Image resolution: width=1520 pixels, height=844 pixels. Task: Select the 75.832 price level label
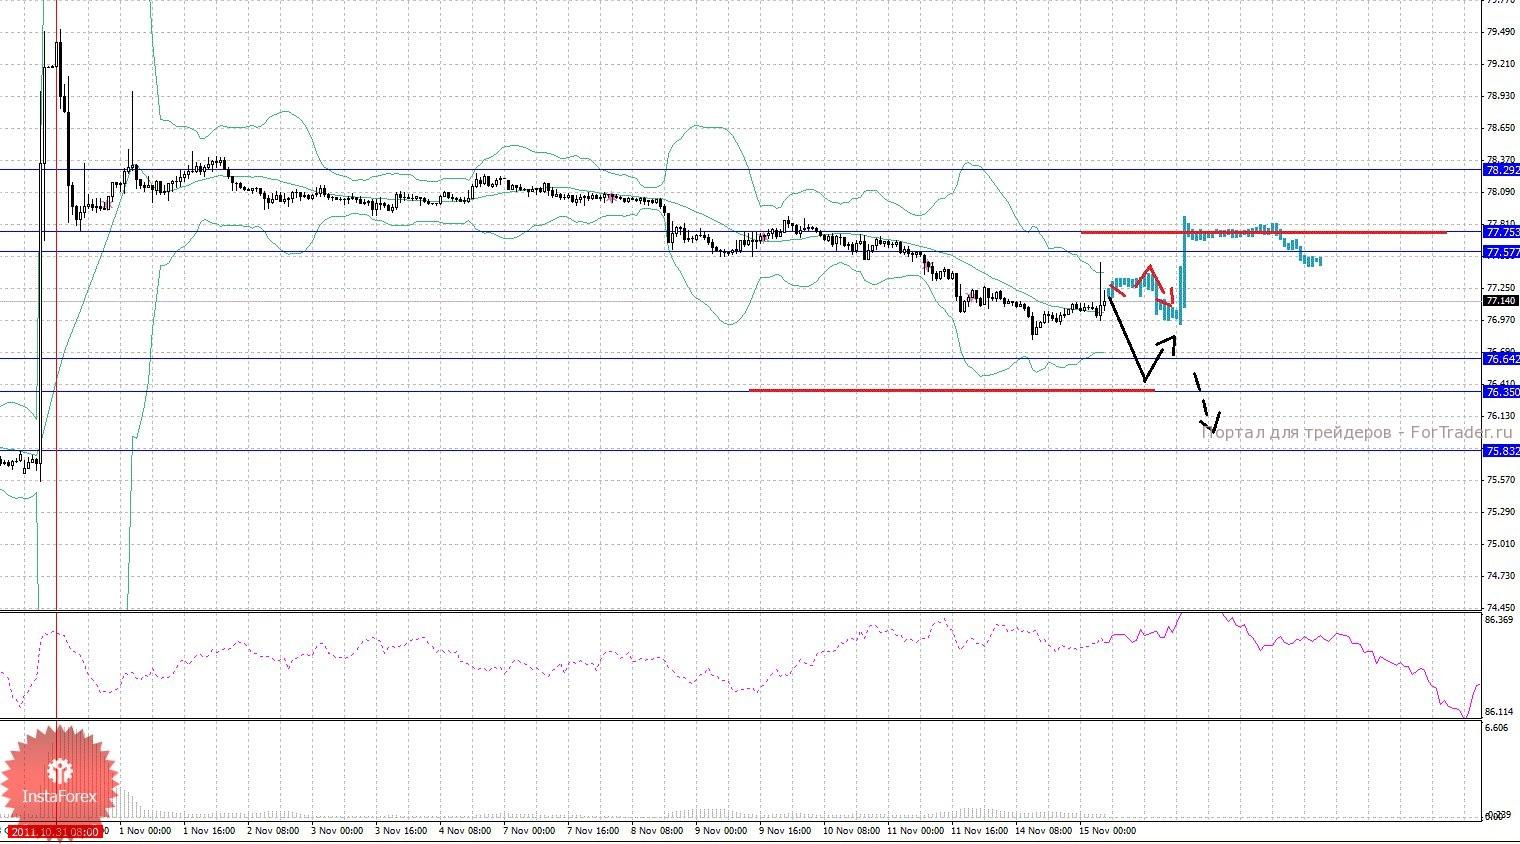tap(1501, 451)
